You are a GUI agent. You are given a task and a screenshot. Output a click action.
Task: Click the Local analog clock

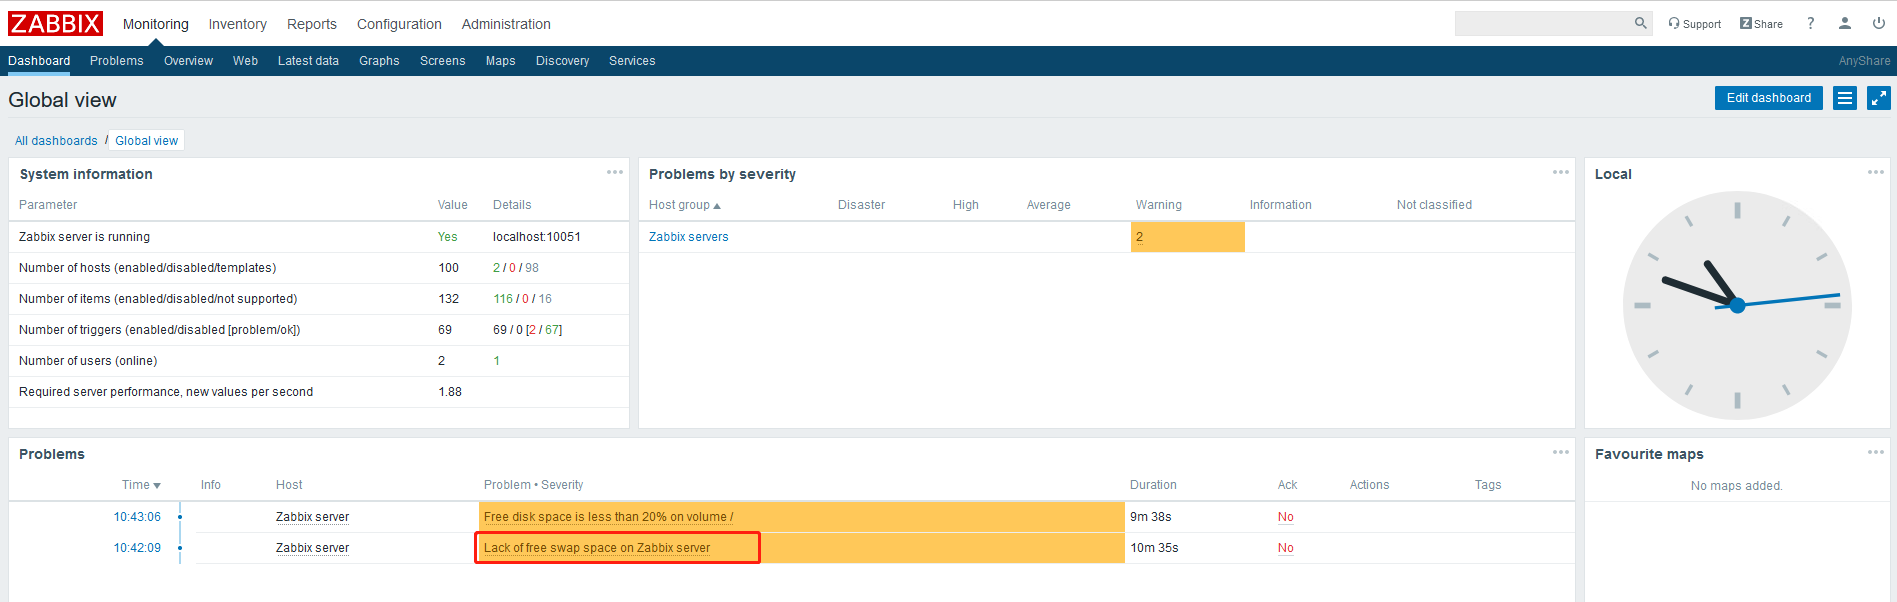pyautogui.click(x=1737, y=305)
